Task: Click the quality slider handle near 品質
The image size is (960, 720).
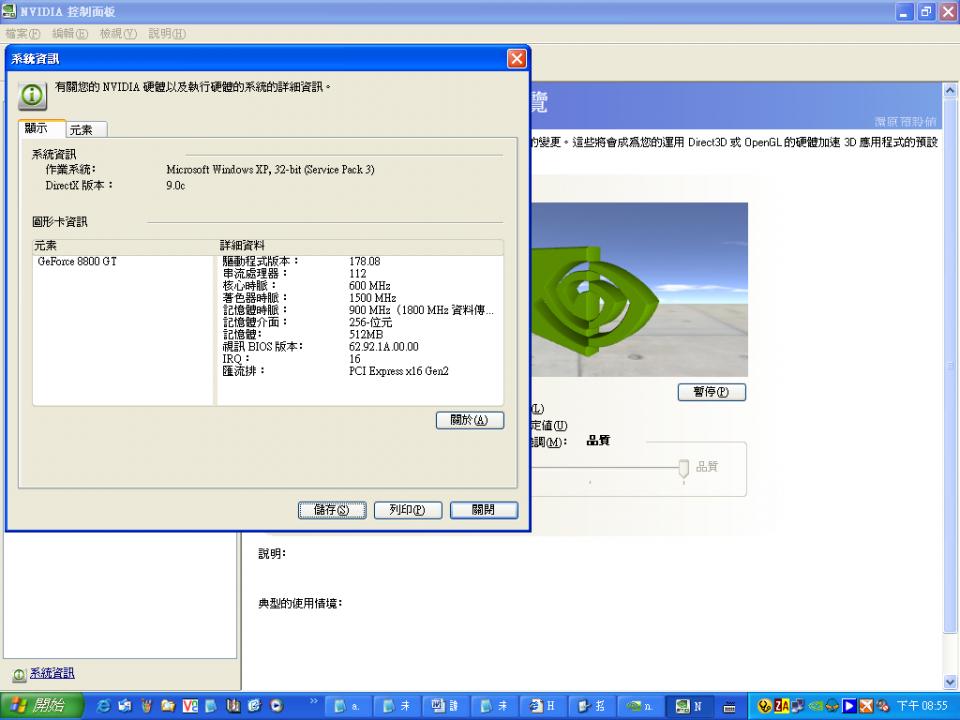Action: coord(683,469)
